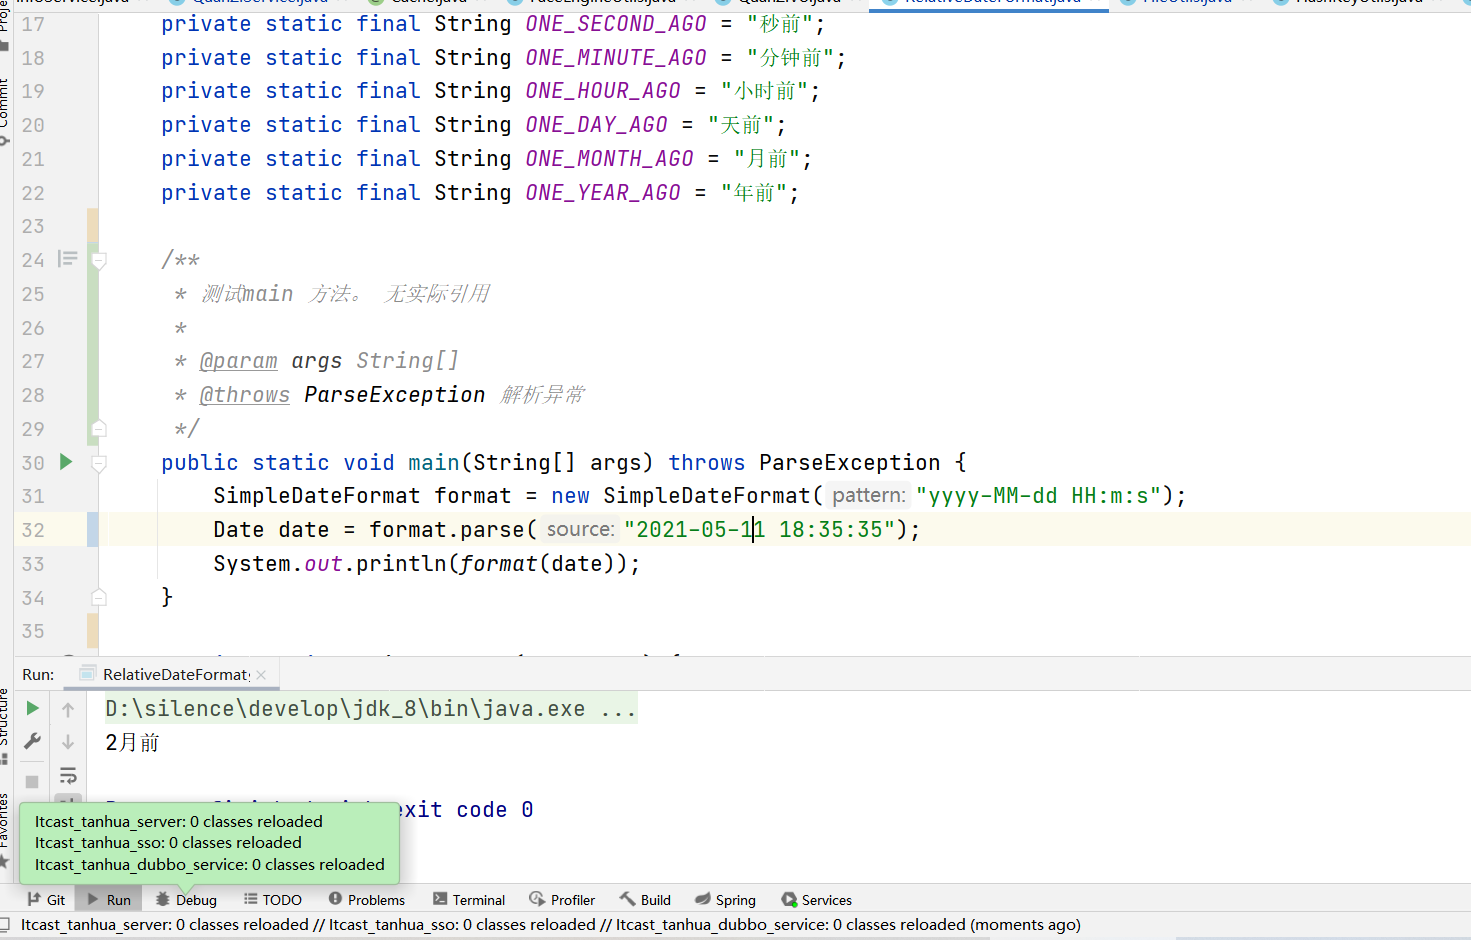The image size is (1471, 940).
Task: Open the Terminal tool window
Action: [x=469, y=900]
